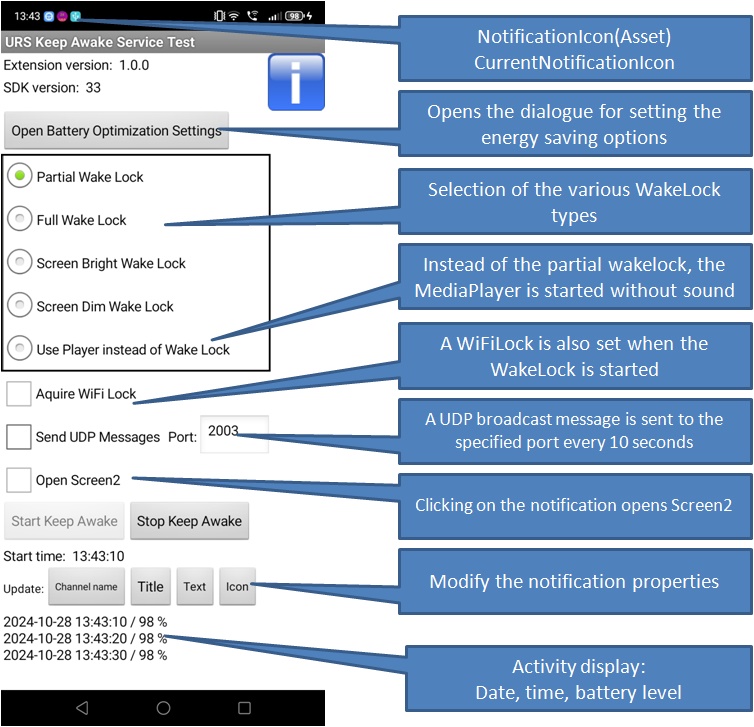The width and height of the screenshot is (754, 727).
Task: Select Use Player instead of Wake Lock
Action: tap(19, 349)
